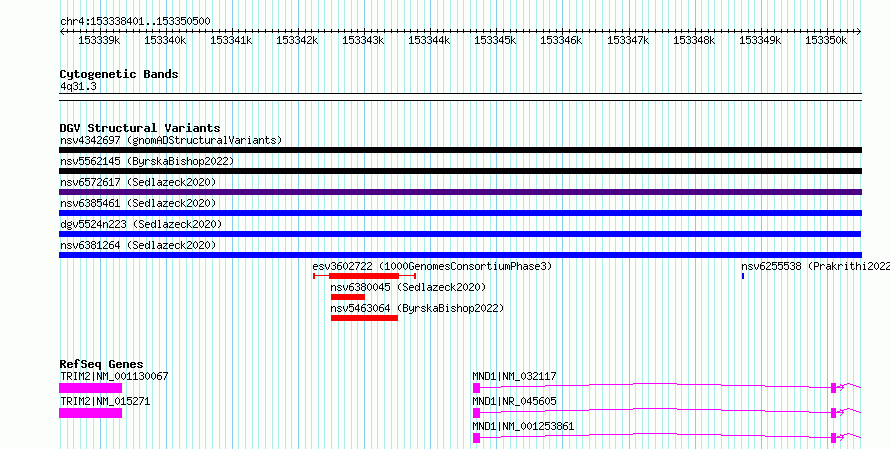Click the second exon of MND1|NM_001253861
The width and height of the screenshot is (890, 449).
pos(833,438)
